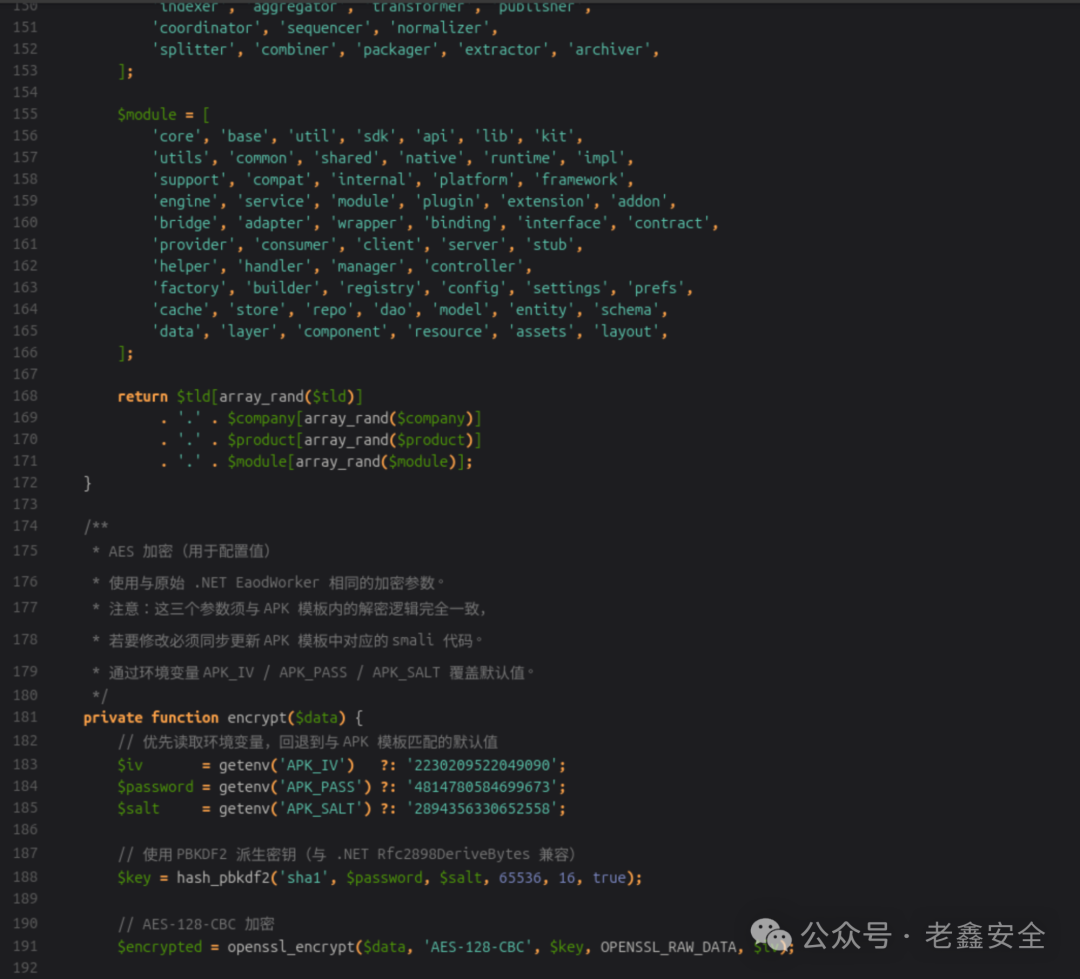Click line number 181 in the gutter

coord(25,717)
